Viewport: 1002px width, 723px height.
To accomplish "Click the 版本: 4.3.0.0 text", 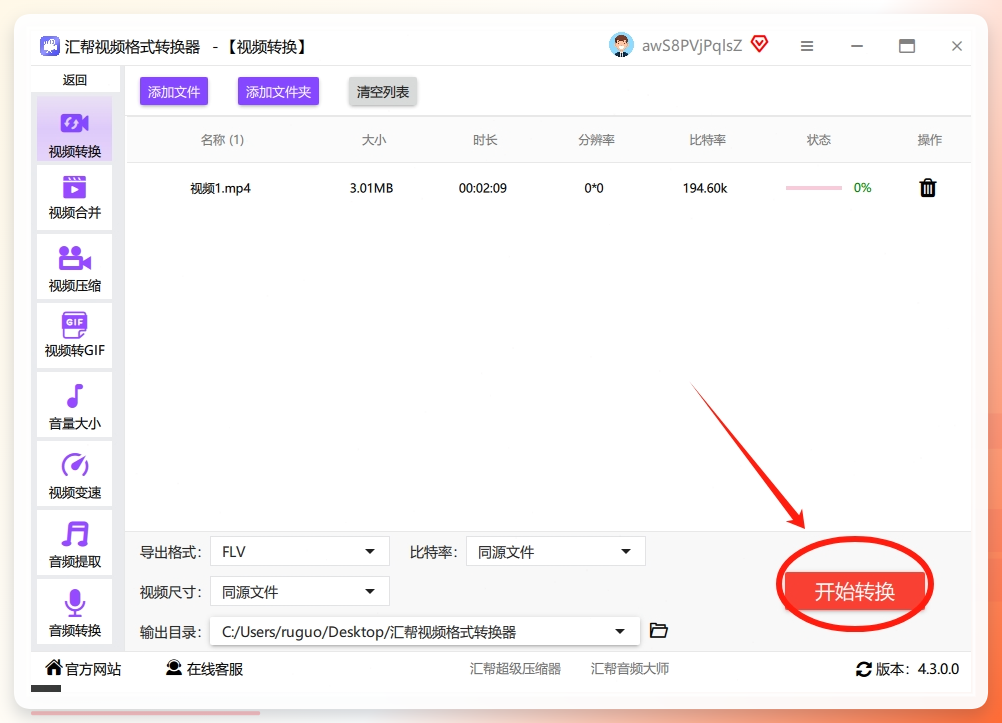I will click(x=917, y=669).
